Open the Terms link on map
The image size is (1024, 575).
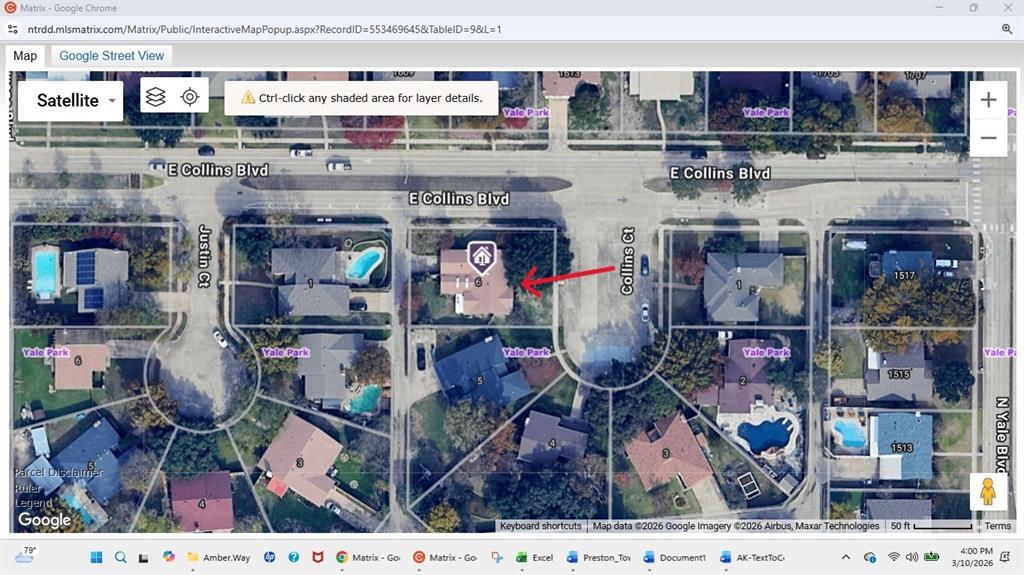tap(997, 526)
